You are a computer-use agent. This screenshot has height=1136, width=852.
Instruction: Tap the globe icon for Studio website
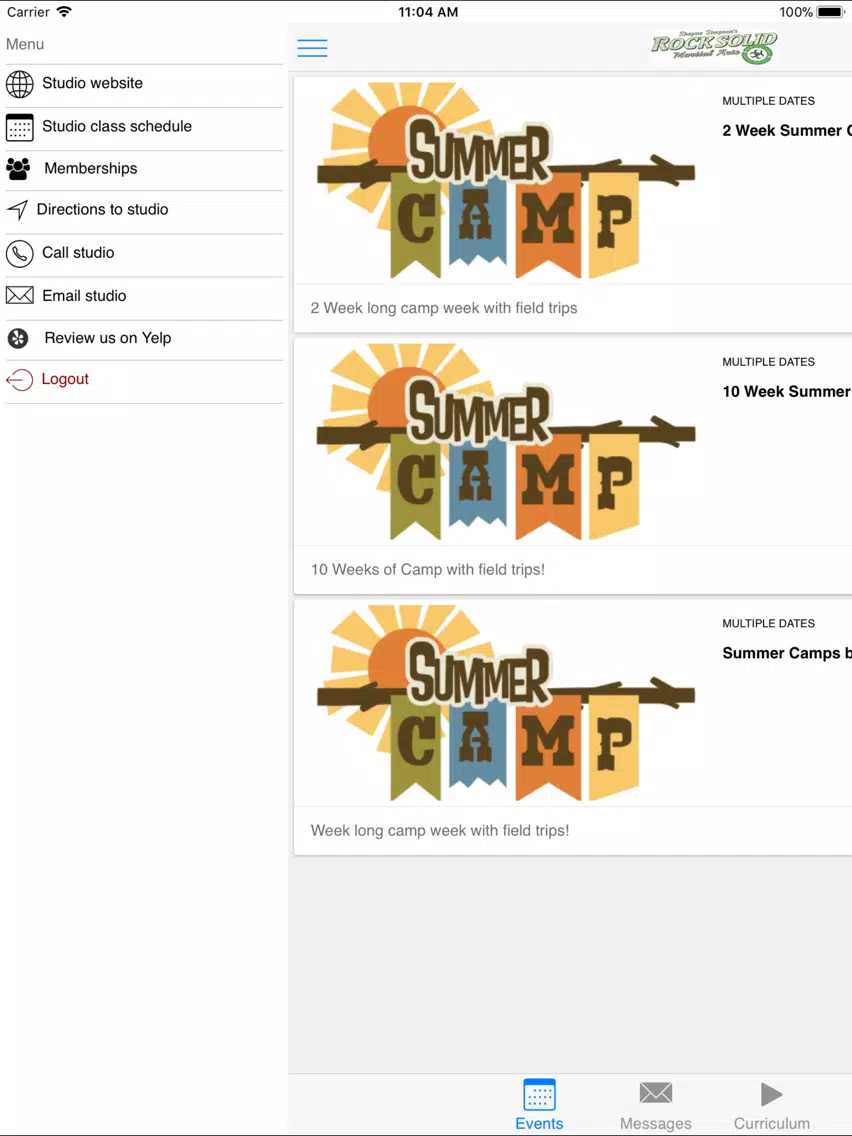coord(20,84)
